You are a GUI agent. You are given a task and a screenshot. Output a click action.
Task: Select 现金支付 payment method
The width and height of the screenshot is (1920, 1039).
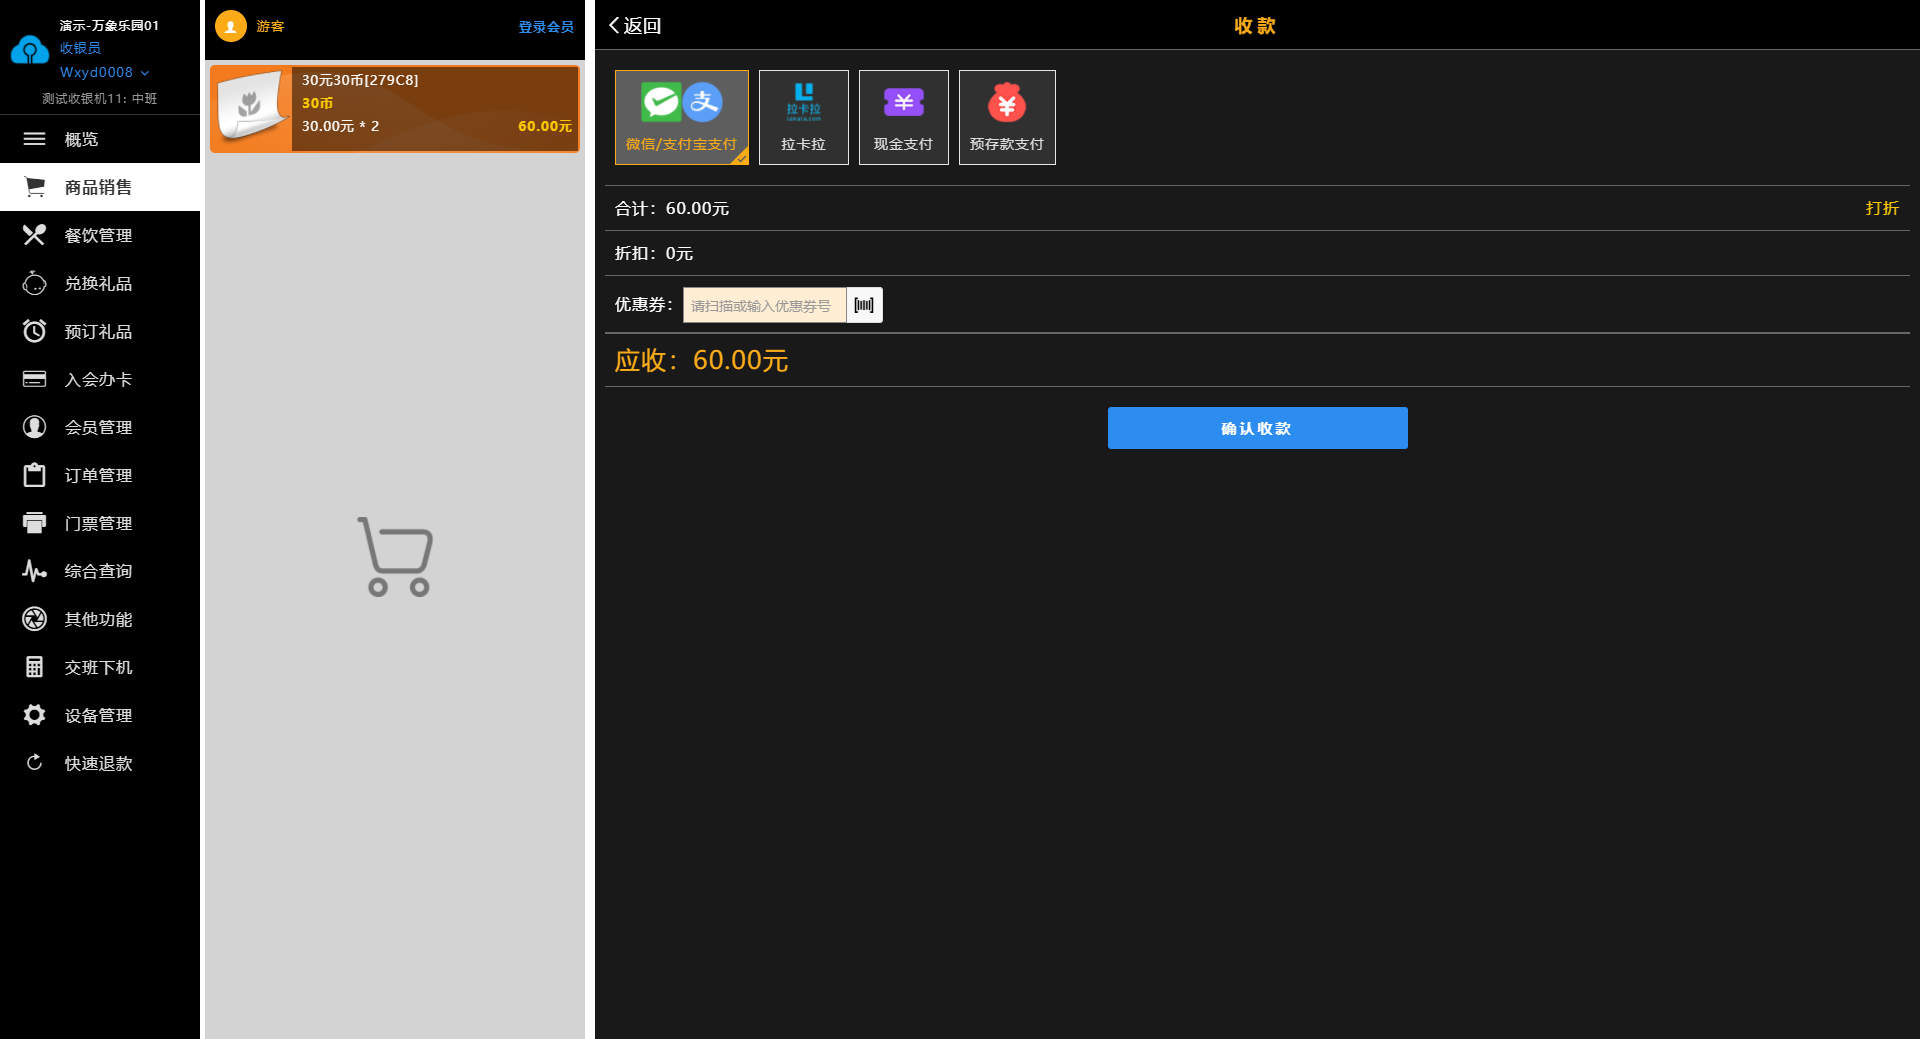[904, 117]
